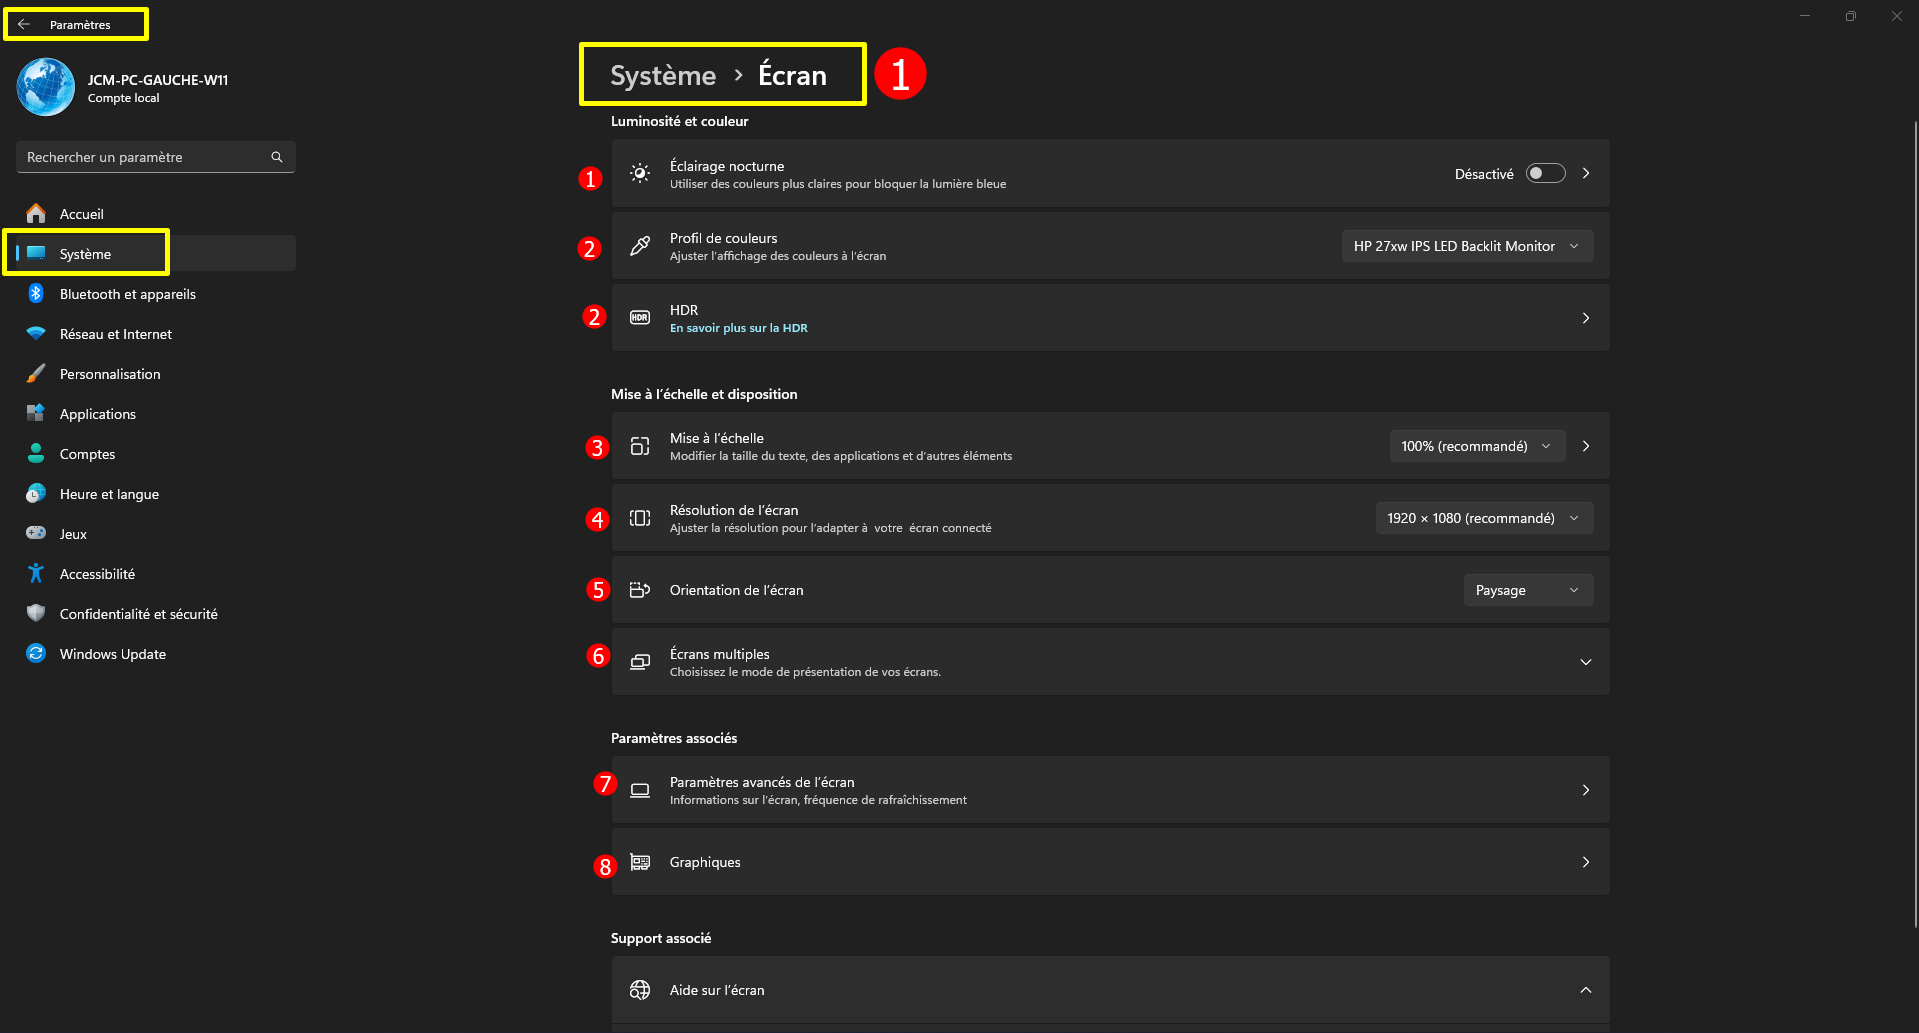Open Paramètres avancés de l'écran
The image size is (1919, 1033).
[x=1110, y=790]
